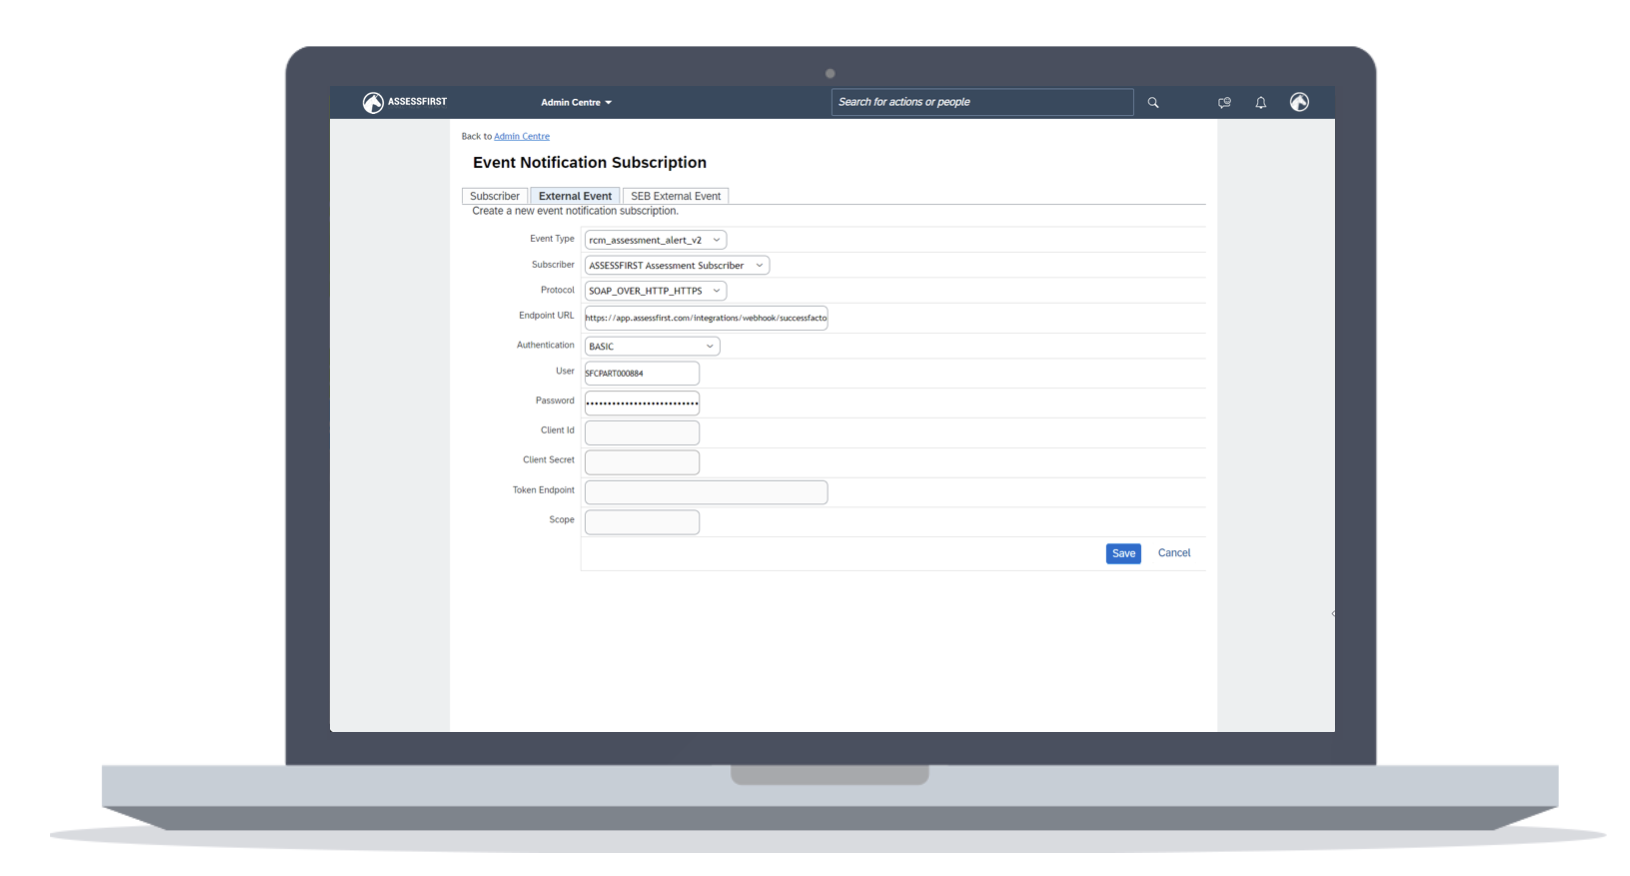Open the Subscriber dropdown

point(676,265)
